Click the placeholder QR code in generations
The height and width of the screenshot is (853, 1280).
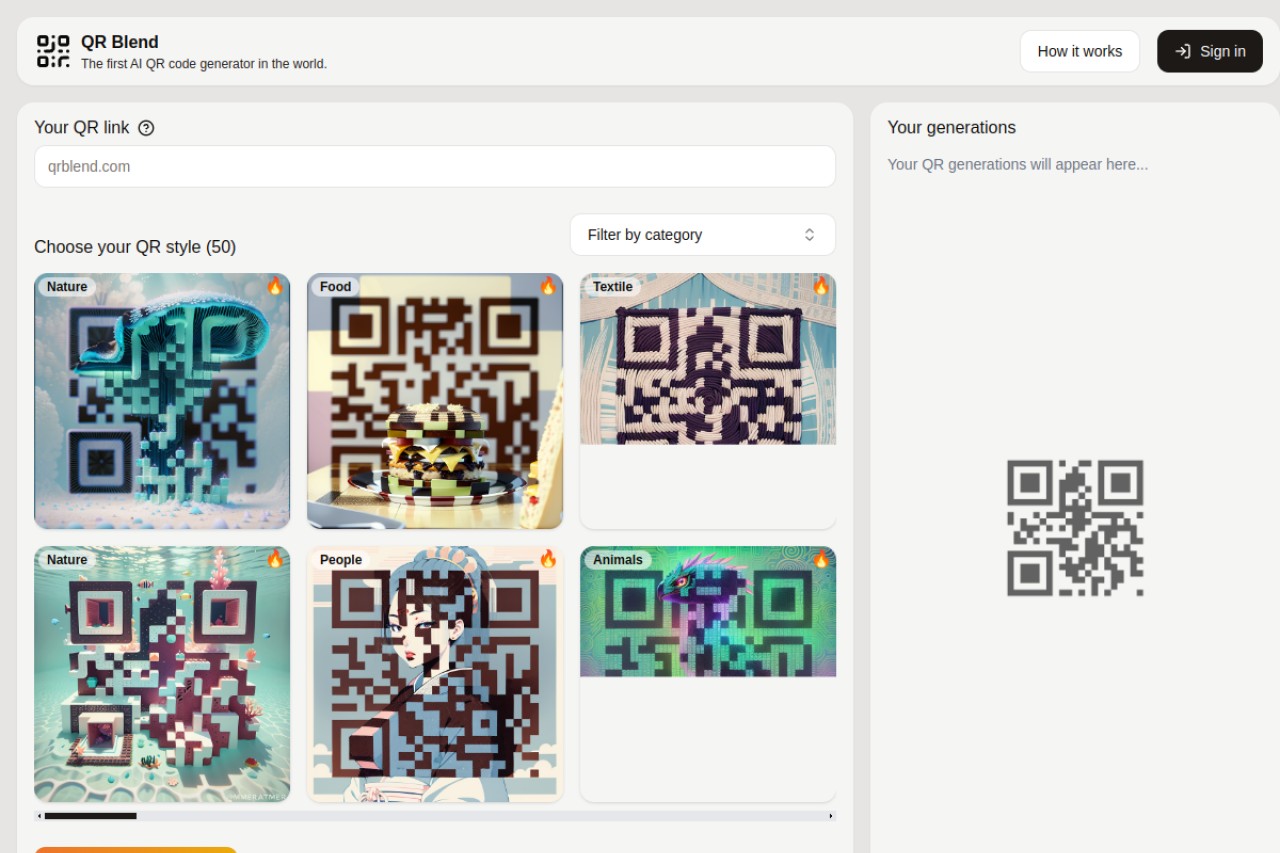[1075, 528]
